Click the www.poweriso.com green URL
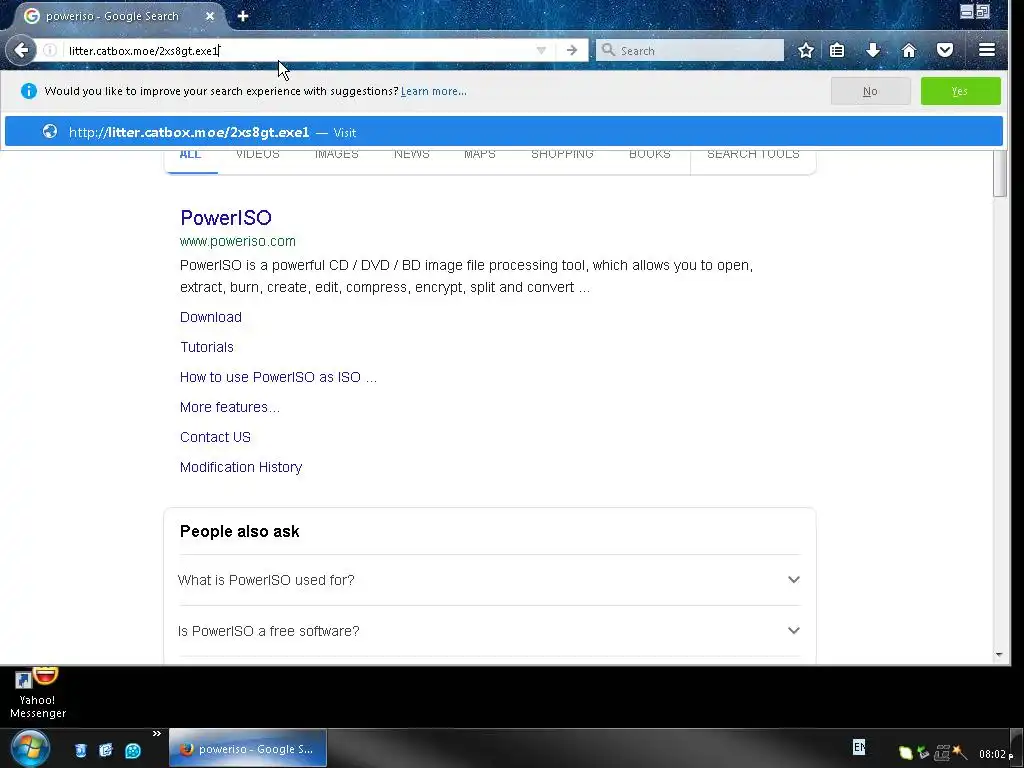The image size is (1024, 768). tap(238, 241)
